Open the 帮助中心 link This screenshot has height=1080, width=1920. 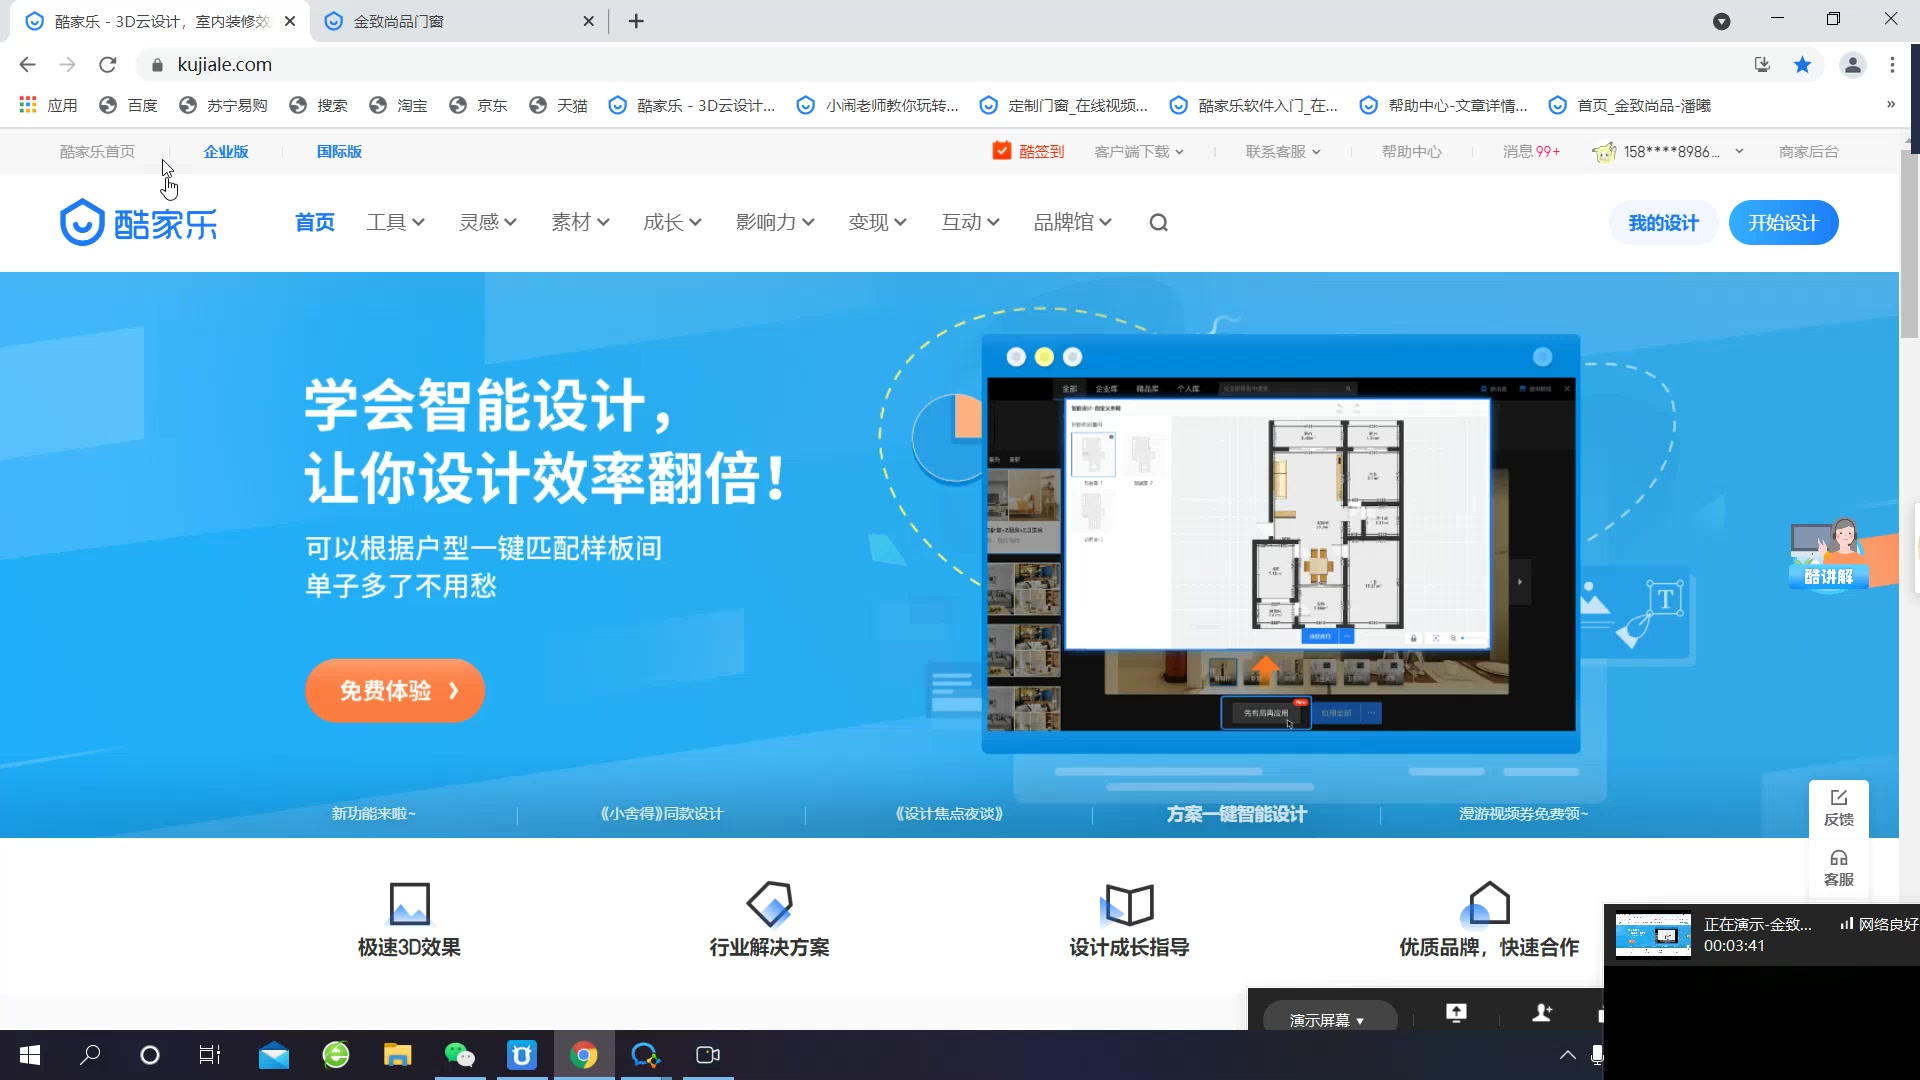(1411, 152)
